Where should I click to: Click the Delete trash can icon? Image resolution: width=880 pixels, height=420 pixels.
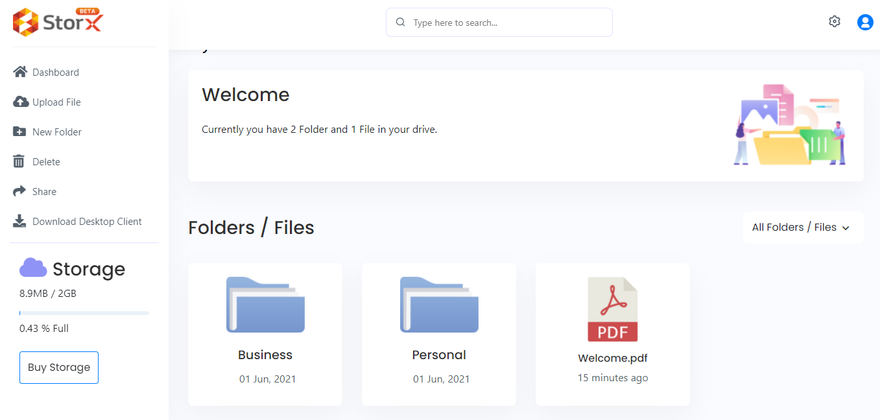pyautogui.click(x=19, y=162)
